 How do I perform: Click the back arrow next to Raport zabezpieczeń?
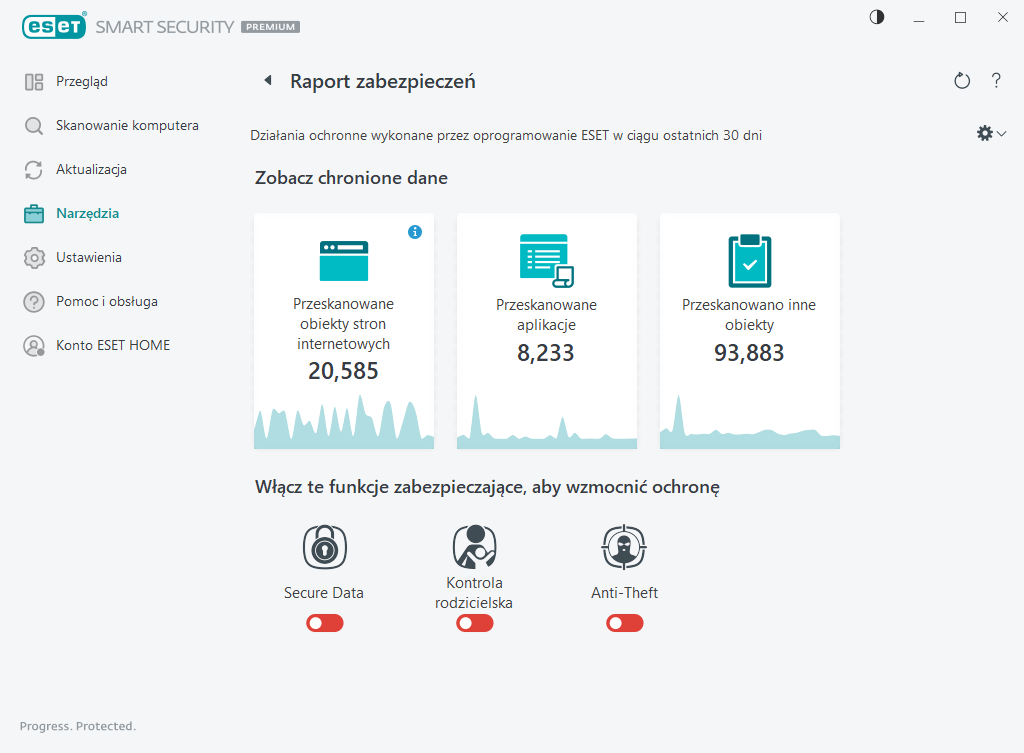coord(267,80)
